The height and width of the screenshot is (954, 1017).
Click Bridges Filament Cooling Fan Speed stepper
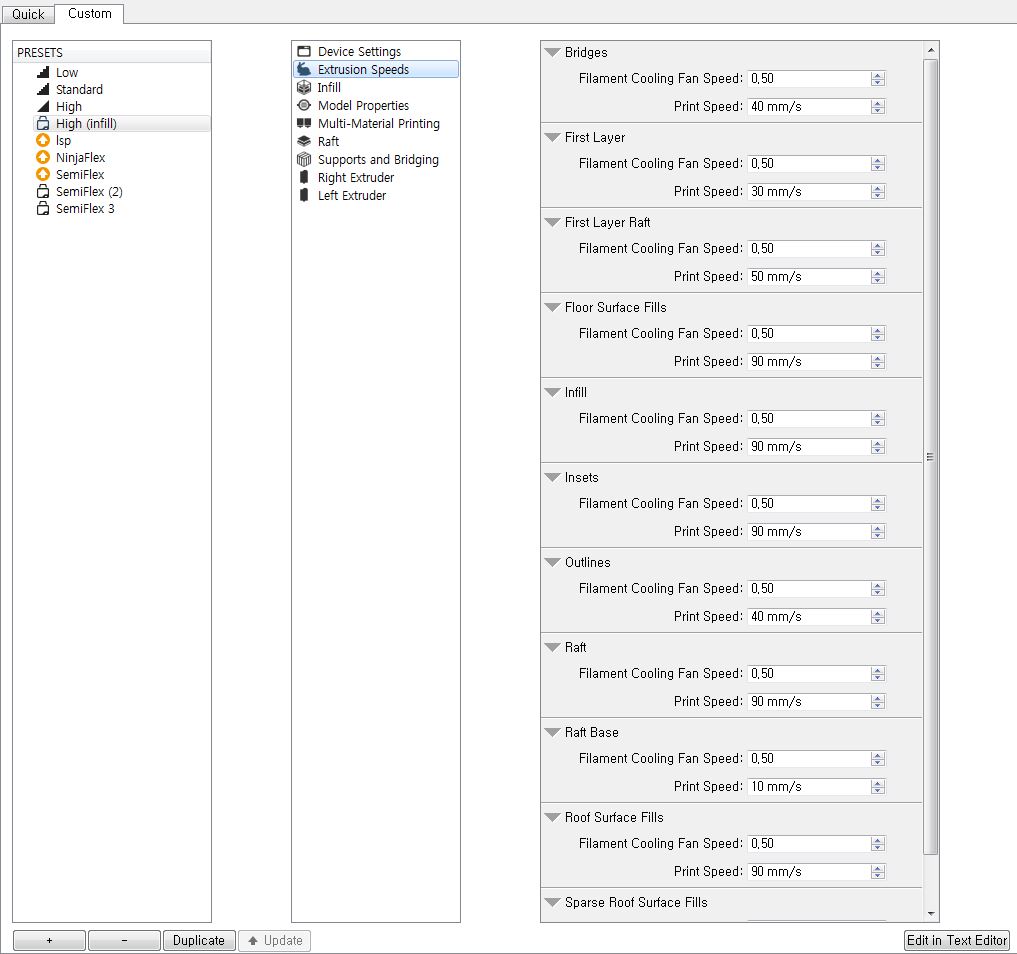(x=878, y=78)
